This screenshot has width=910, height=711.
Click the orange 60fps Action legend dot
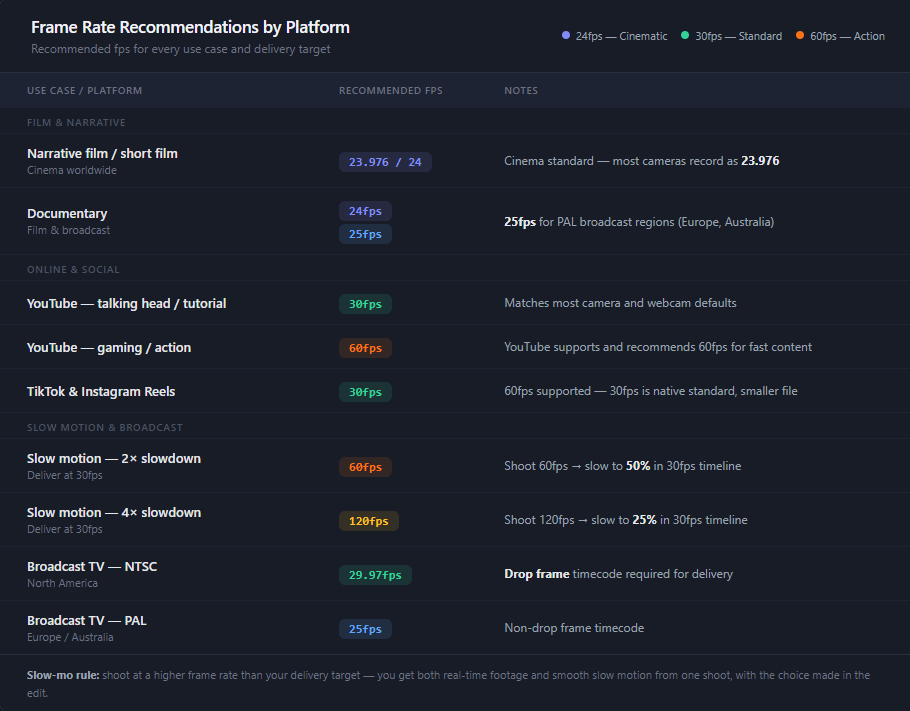(x=800, y=35)
